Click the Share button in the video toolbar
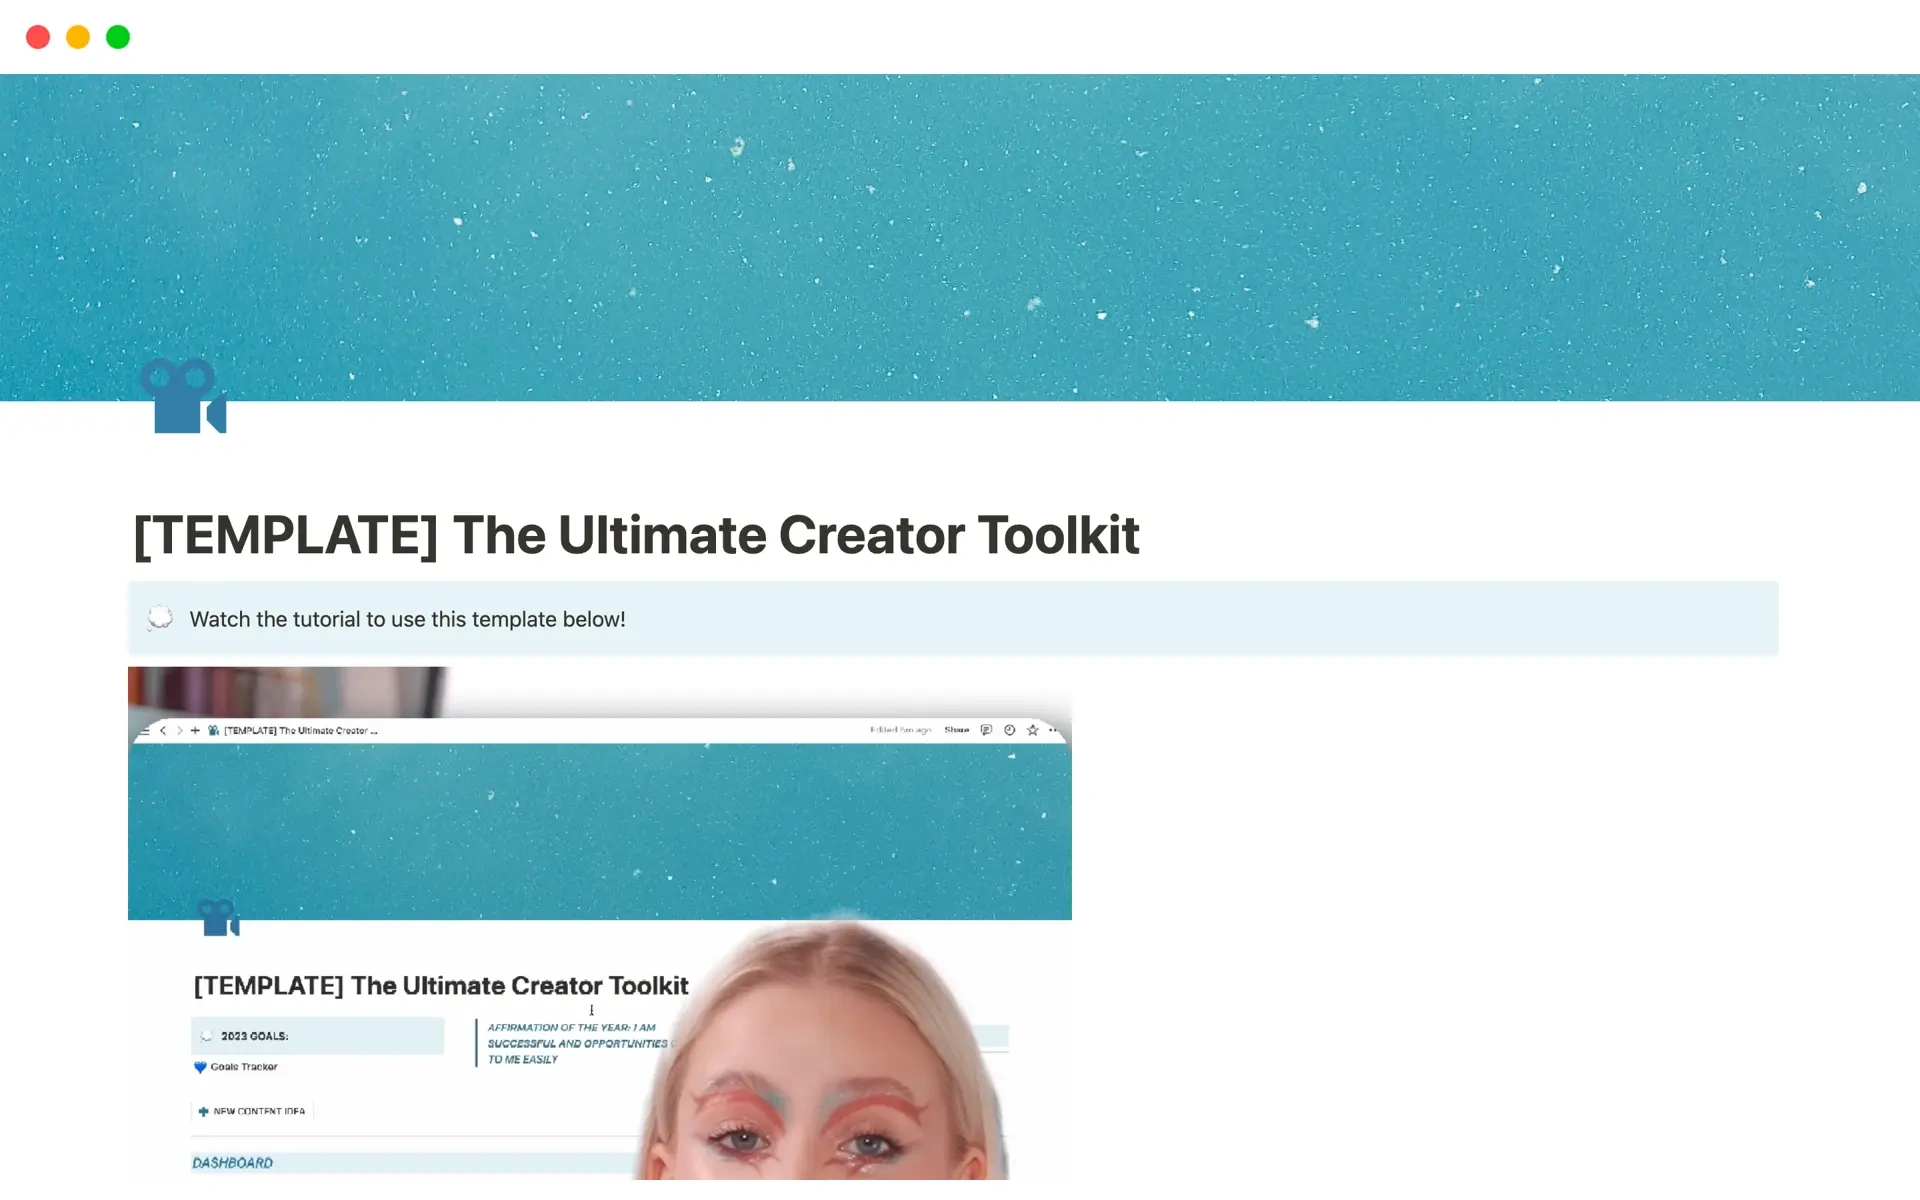 click(x=957, y=730)
